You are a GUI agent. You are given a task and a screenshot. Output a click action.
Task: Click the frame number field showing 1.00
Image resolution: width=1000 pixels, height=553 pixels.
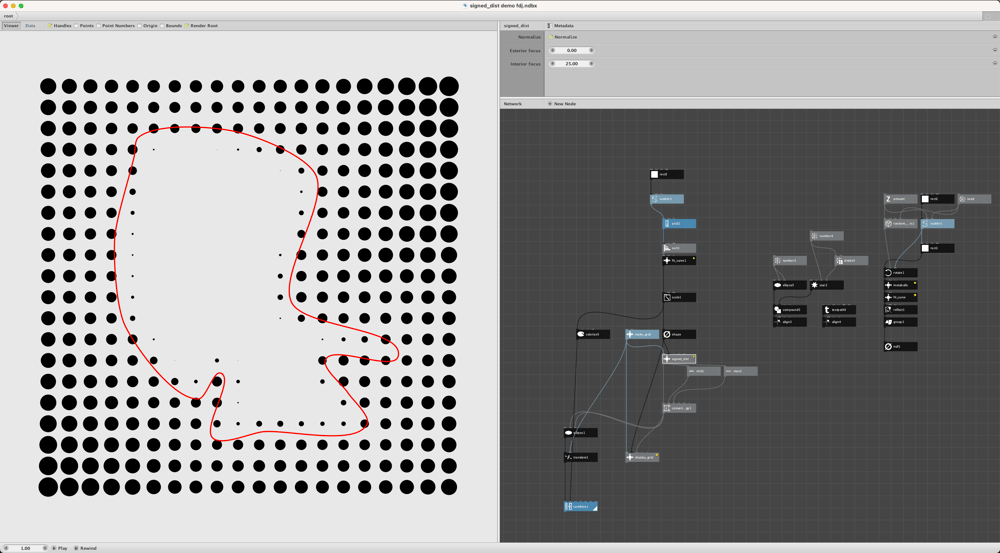(x=25, y=548)
